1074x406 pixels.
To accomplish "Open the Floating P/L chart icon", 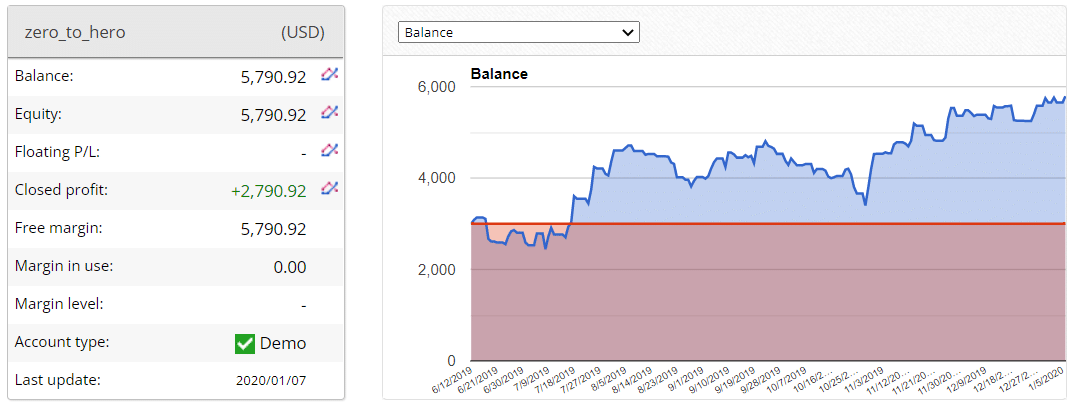I will 329,151.
